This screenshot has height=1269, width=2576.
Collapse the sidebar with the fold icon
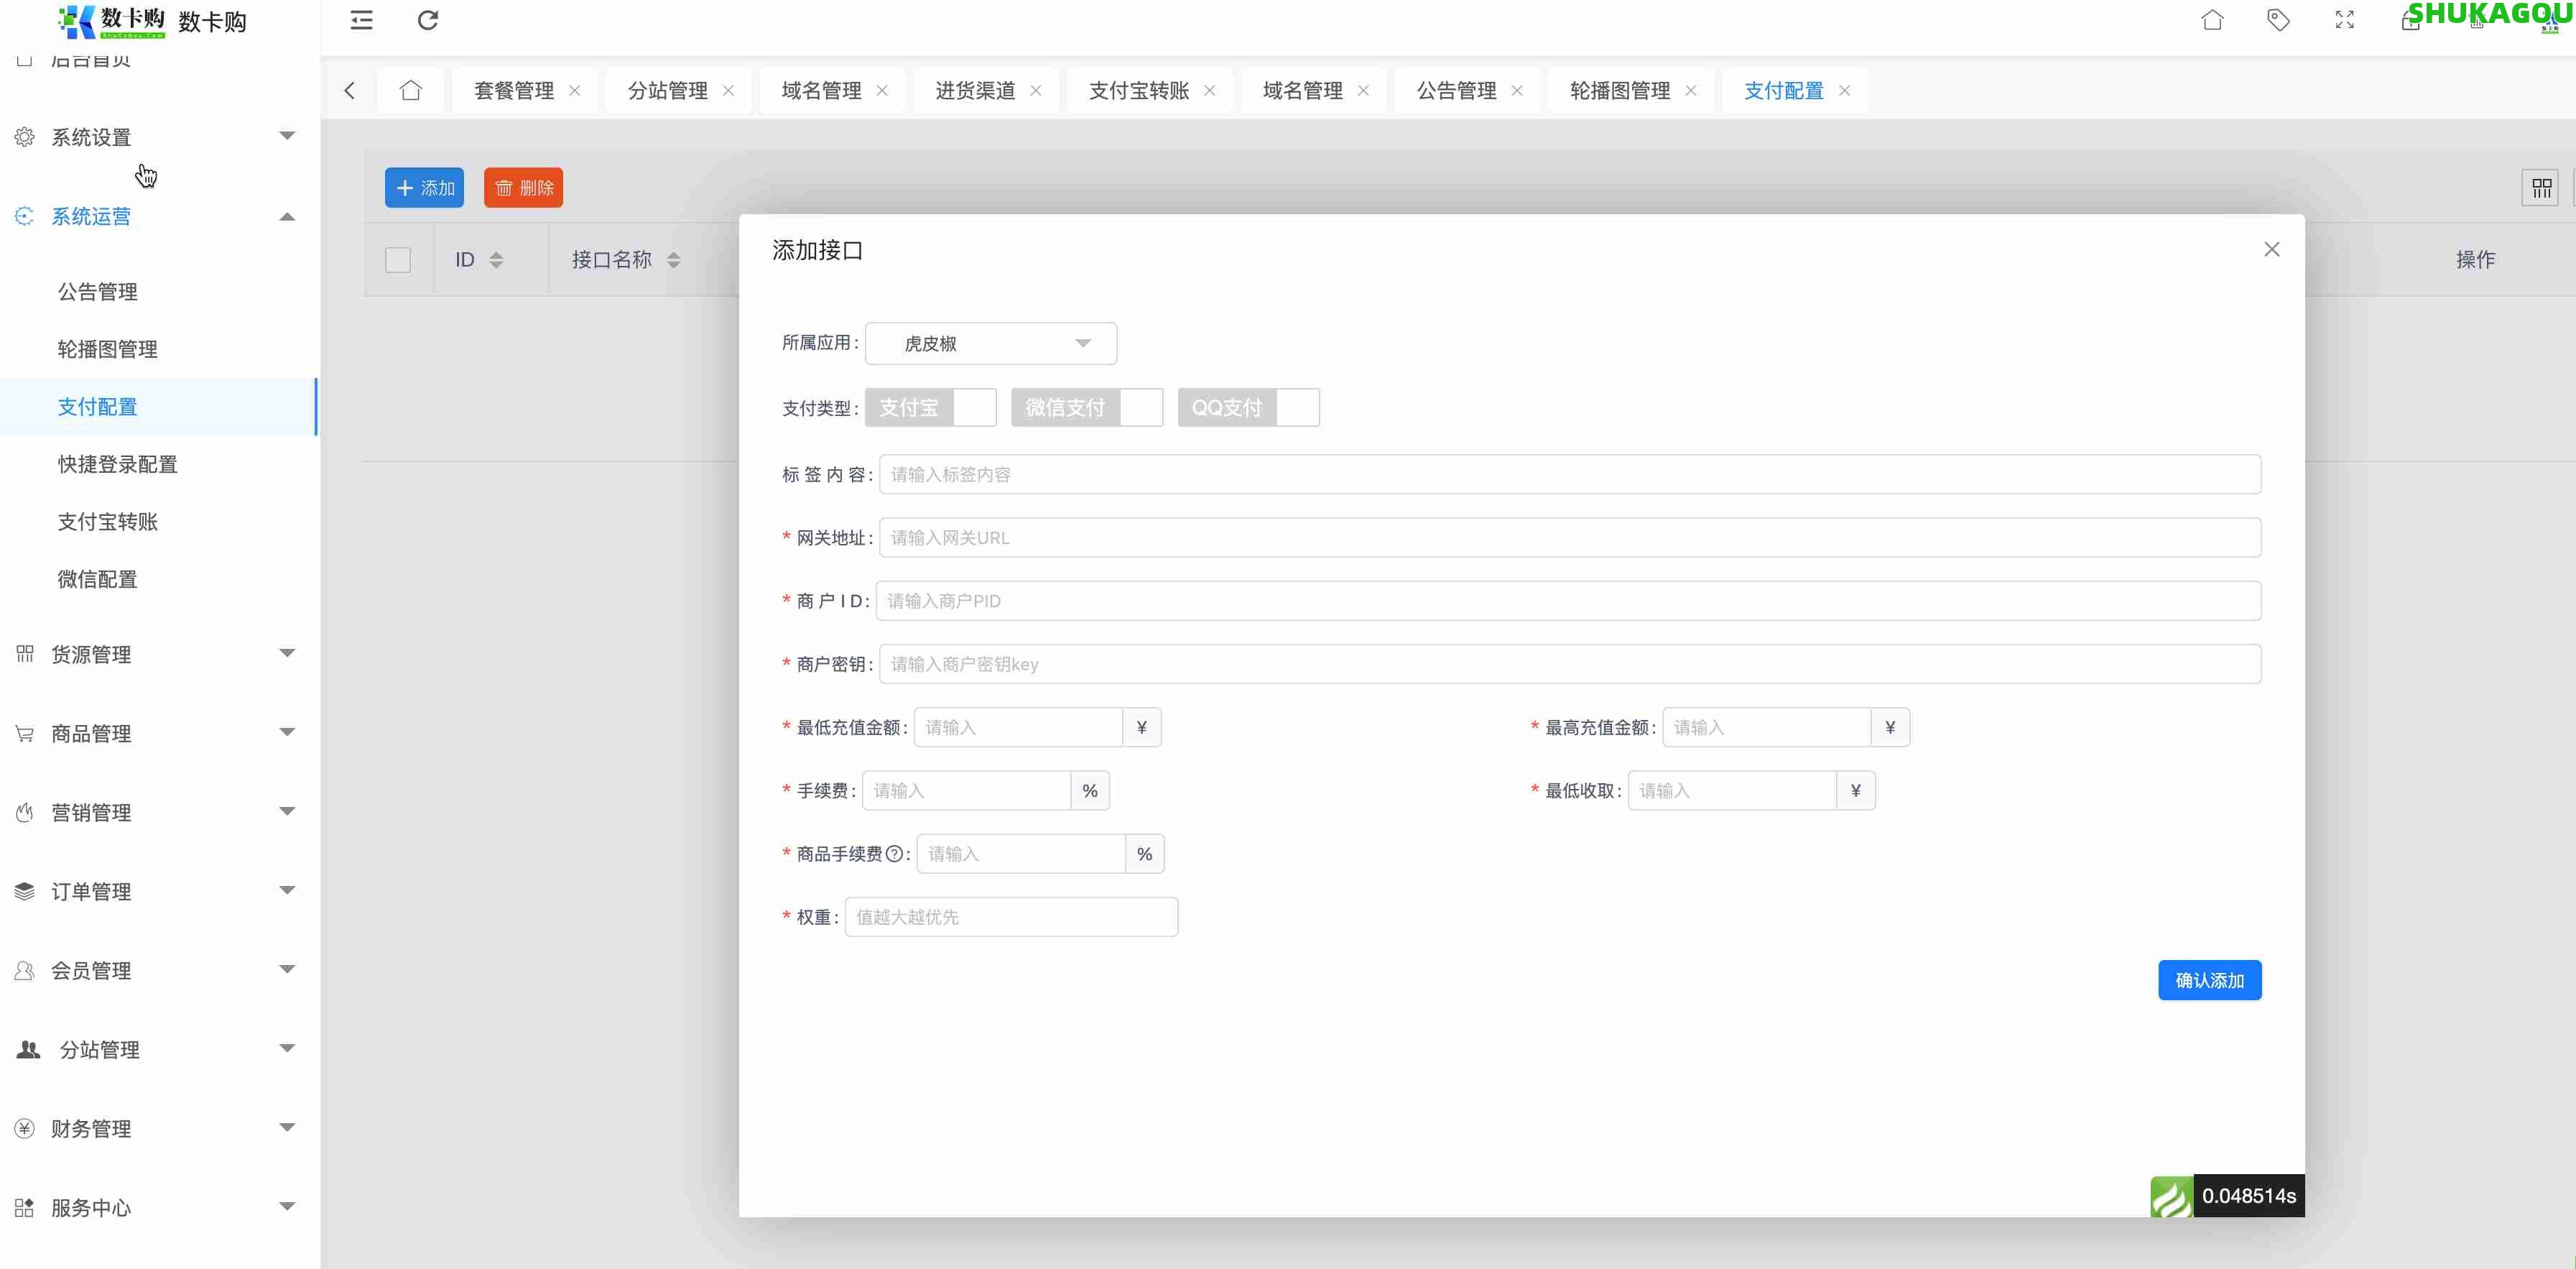click(361, 19)
